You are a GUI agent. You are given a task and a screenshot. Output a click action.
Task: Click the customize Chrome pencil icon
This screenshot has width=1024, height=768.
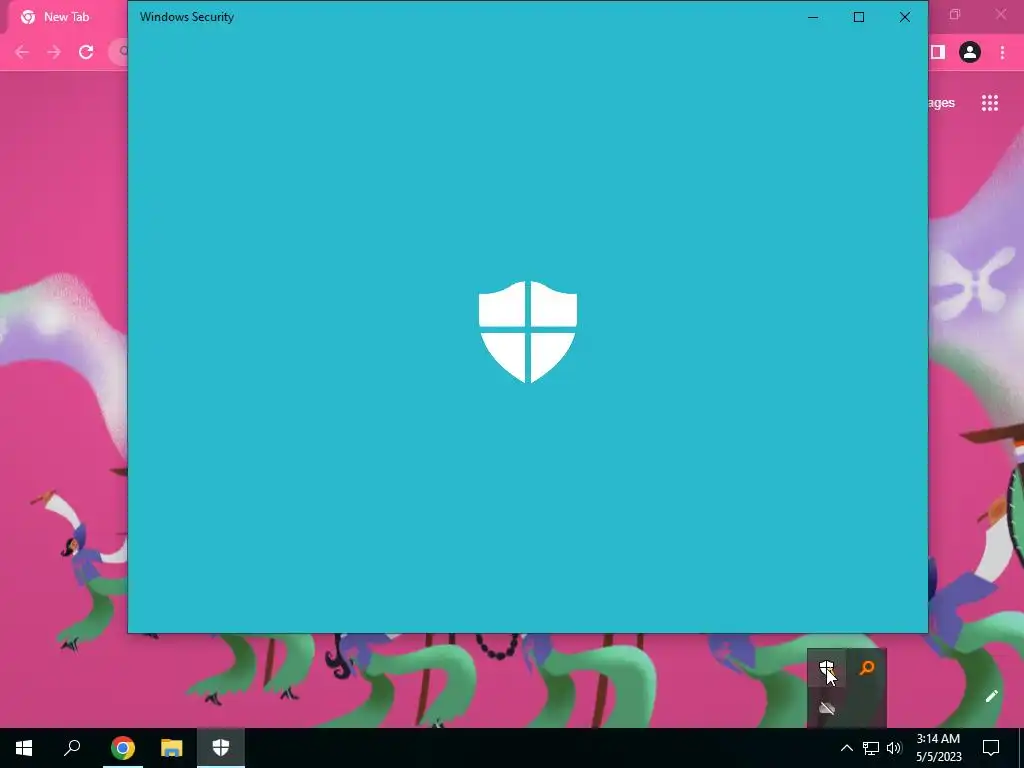[x=991, y=696]
